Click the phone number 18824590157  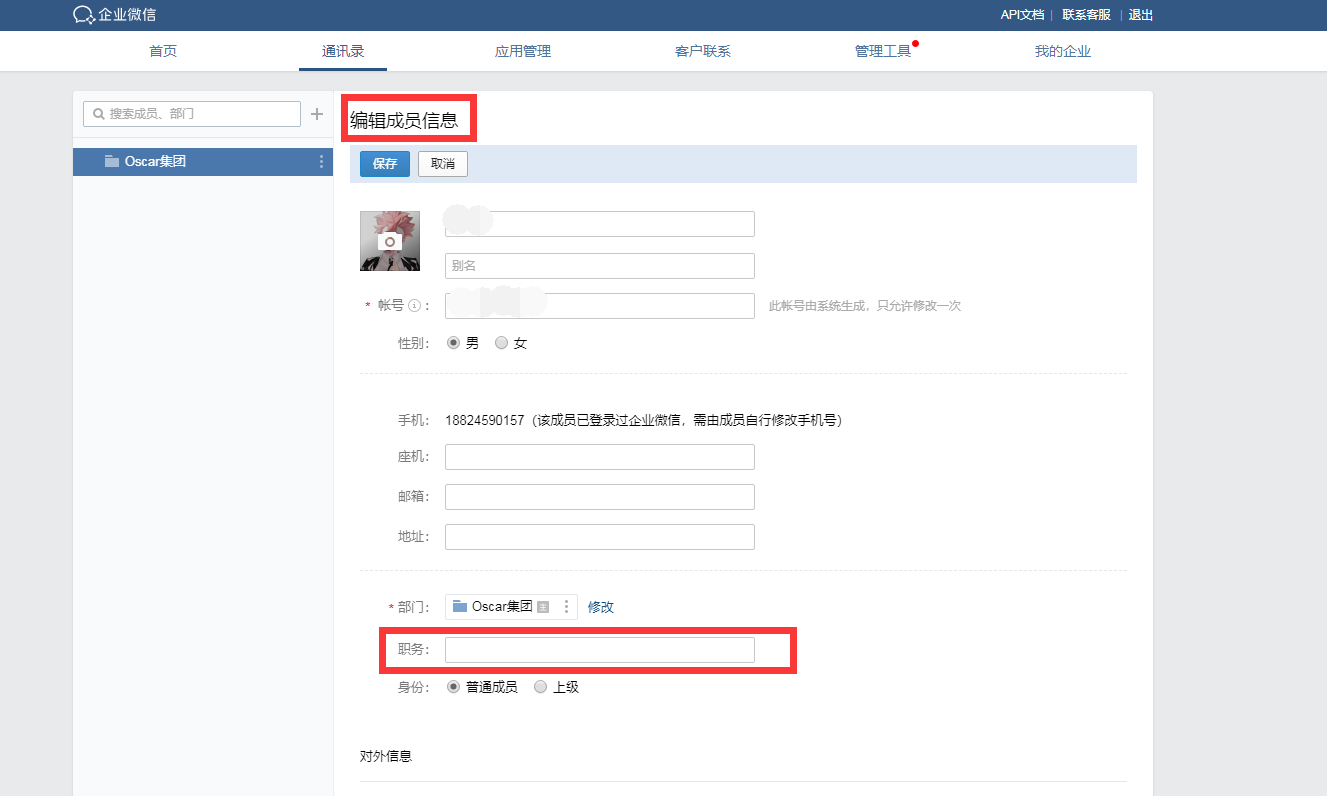pos(485,421)
